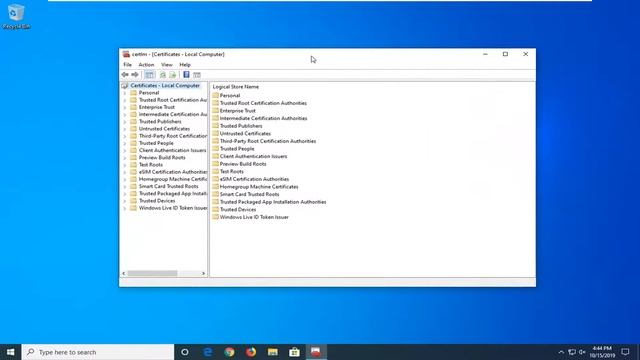
Task: Select Smart Card Trusted Roots in console tree
Action: pos(168,186)
